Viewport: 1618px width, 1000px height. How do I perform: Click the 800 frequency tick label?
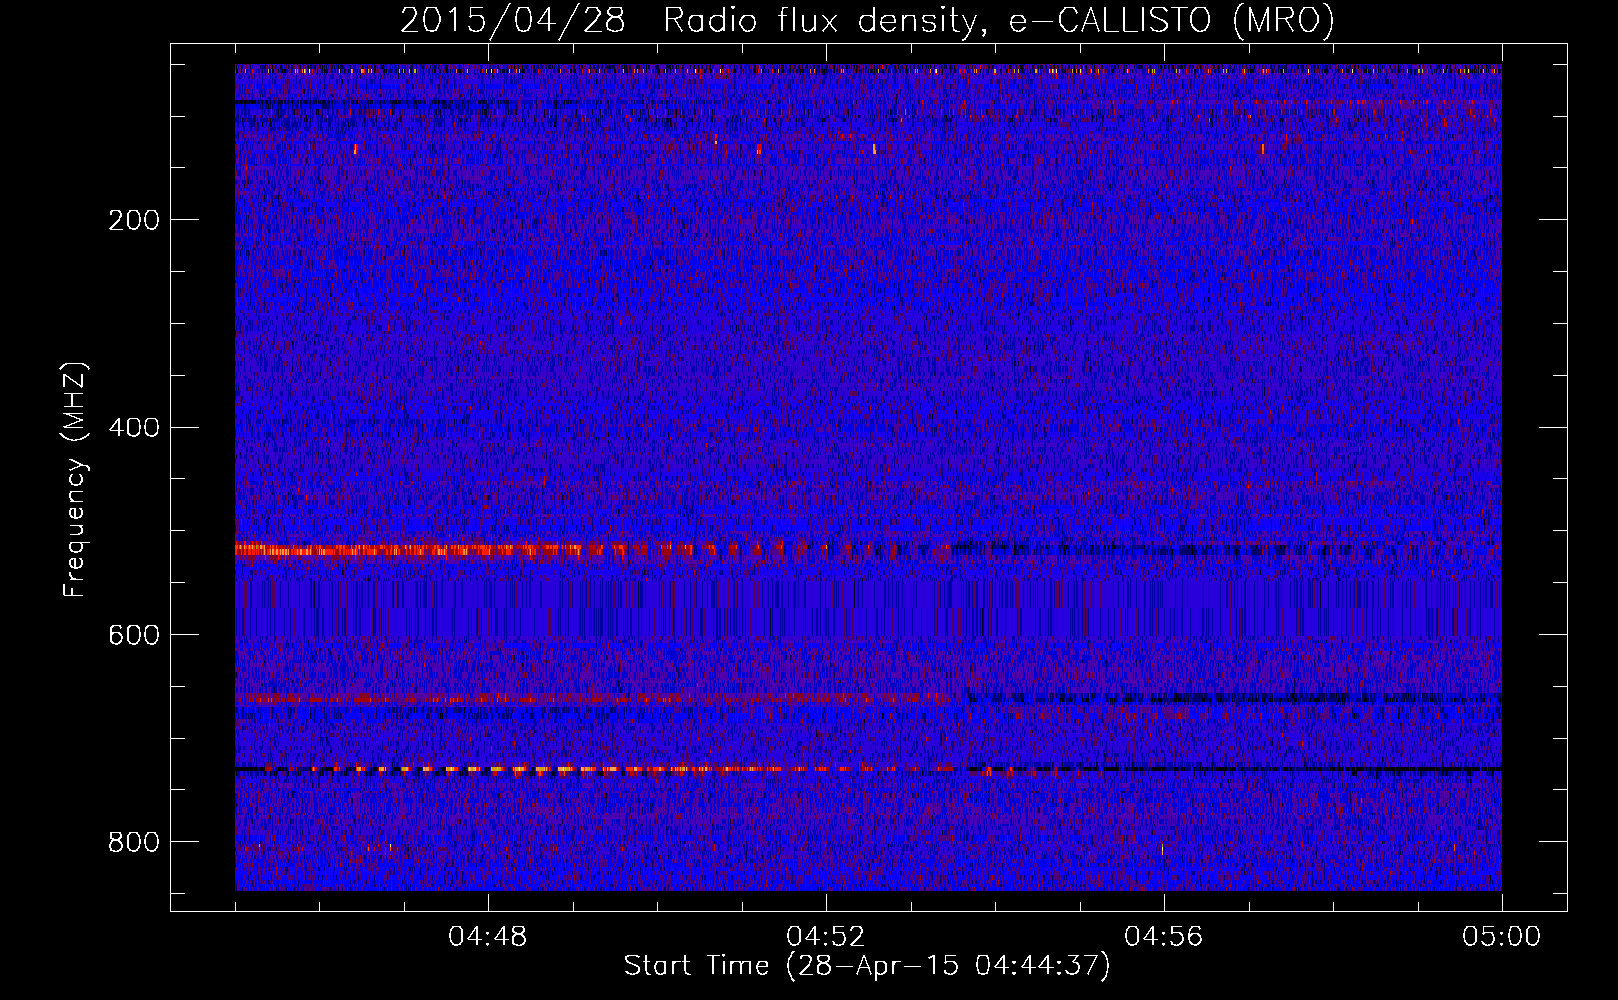point(134,843)
